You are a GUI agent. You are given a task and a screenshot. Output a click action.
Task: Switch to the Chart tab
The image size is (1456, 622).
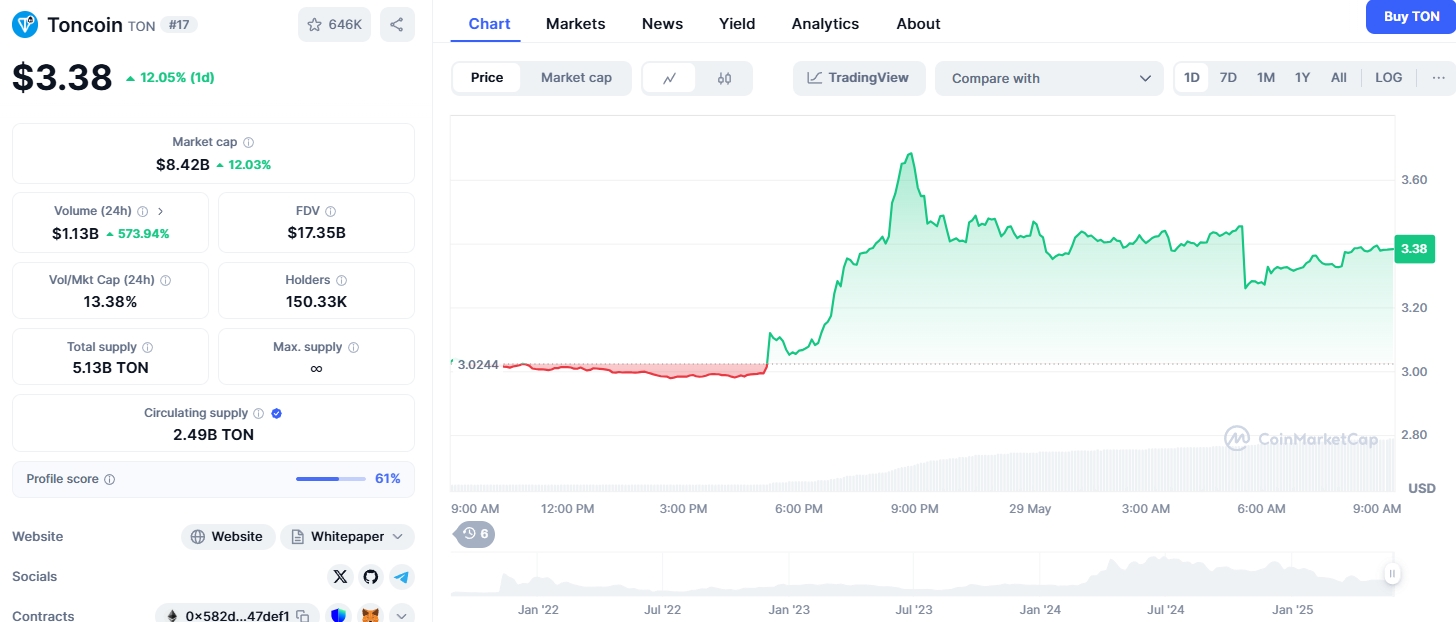click(x=490, y=24)
